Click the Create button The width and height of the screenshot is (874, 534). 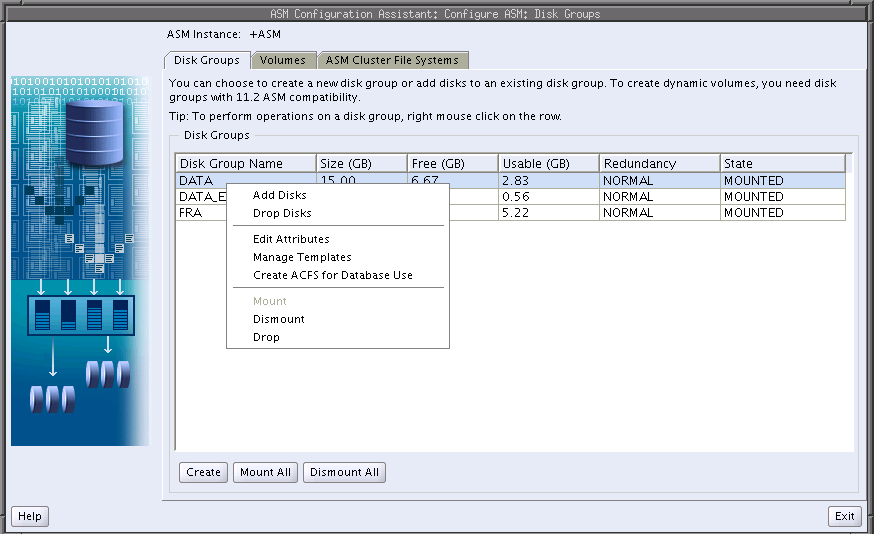tap(203, 472)
